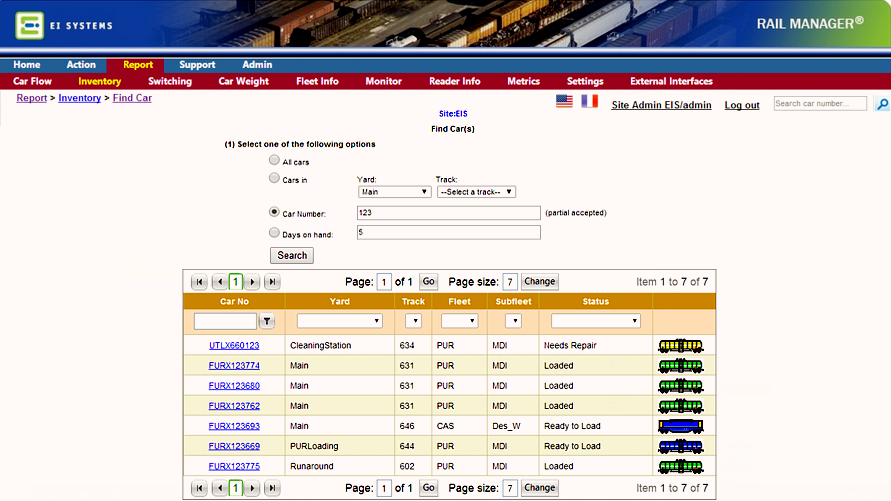Click the French flag language icon

[590, 102]
